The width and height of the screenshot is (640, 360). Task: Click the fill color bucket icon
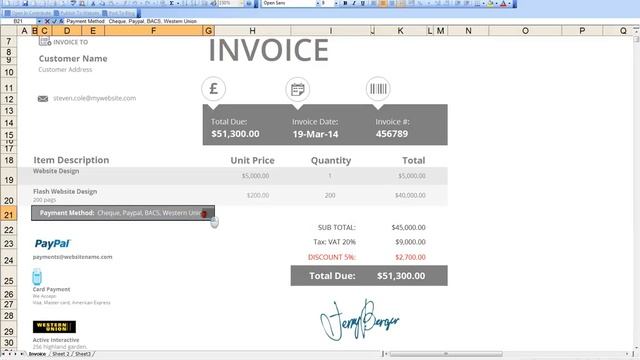click(490, 3)
